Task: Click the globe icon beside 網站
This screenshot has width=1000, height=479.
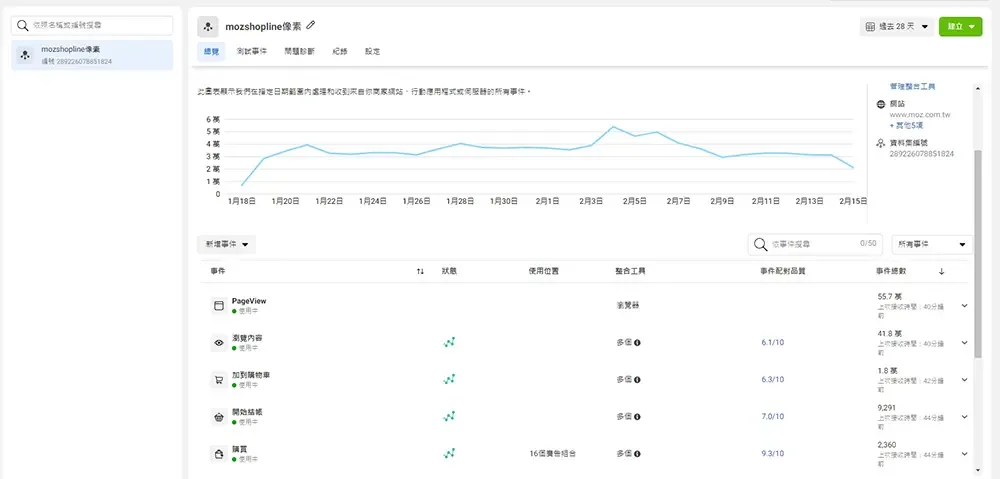Action: coord(881,103)
